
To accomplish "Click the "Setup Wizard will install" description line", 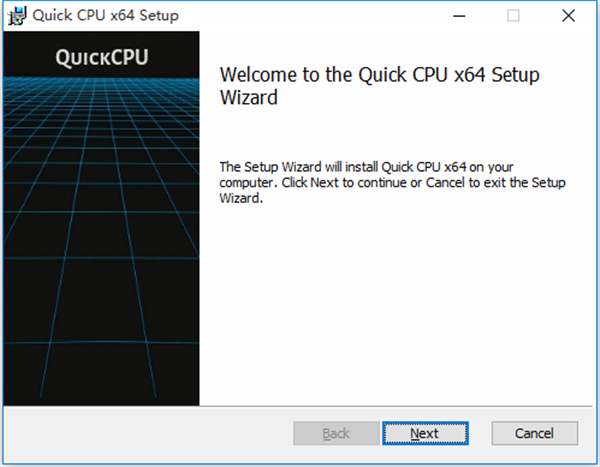I will (x=367, y=166).
